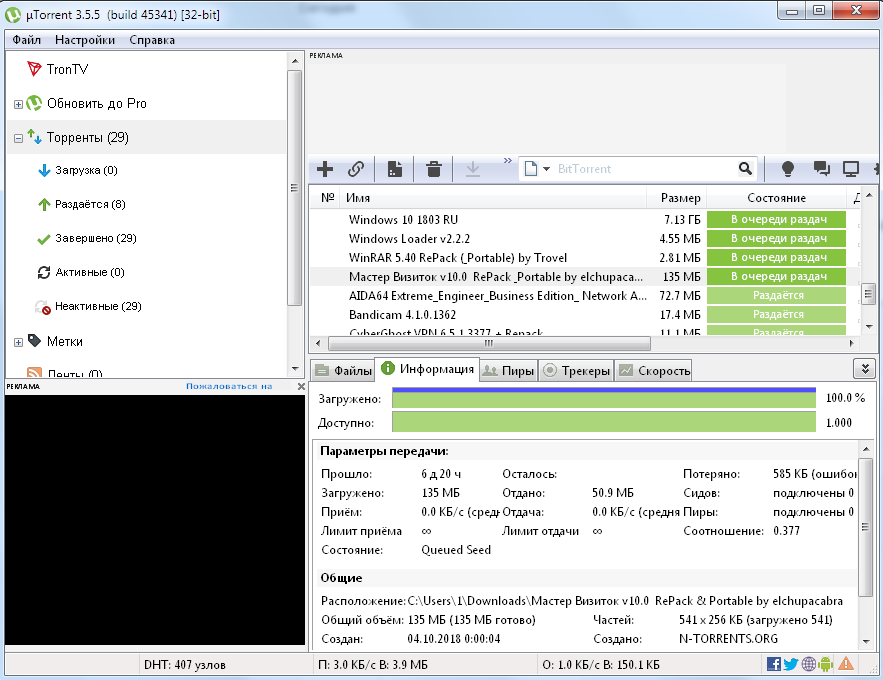
Task: Open the Файл menu
Action: point(26,40)
